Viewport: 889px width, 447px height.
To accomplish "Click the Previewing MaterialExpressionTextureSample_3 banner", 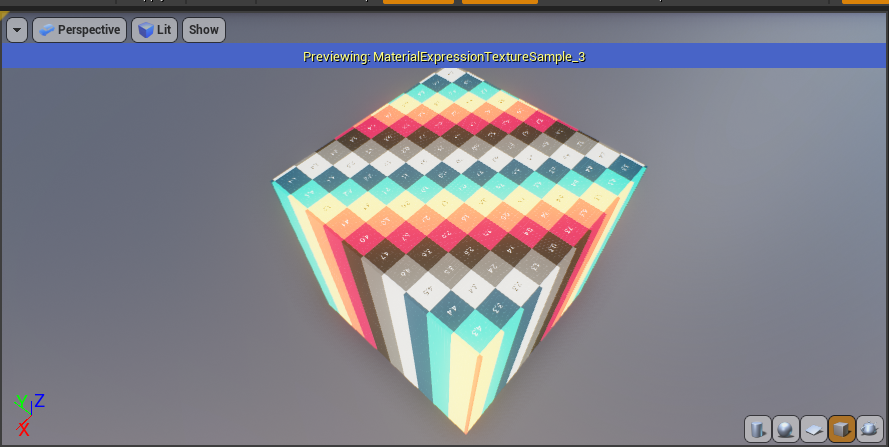I will click(x=444, y=57).
